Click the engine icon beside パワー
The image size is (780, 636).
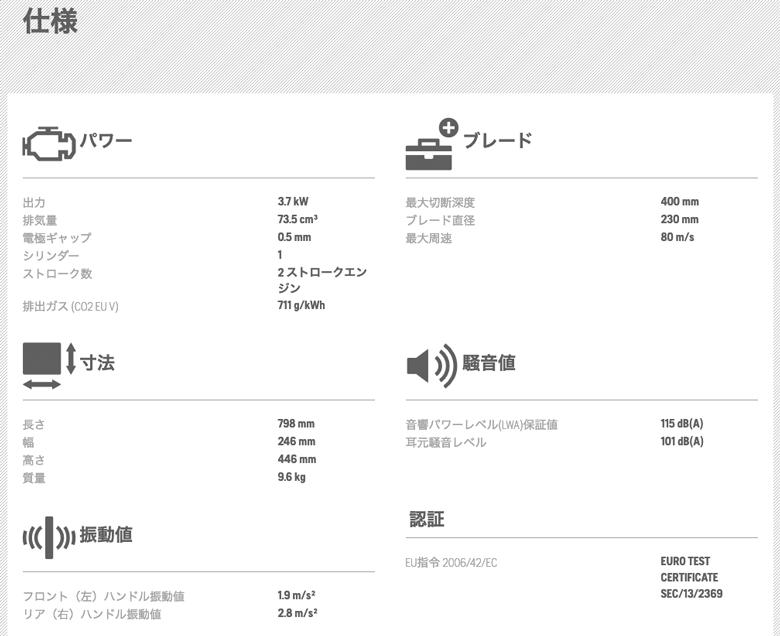[48, 142]
